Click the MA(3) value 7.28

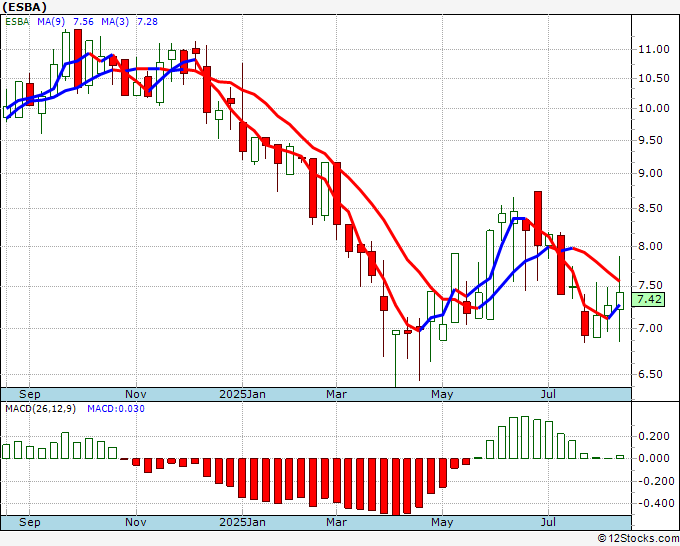click(147, 21)
